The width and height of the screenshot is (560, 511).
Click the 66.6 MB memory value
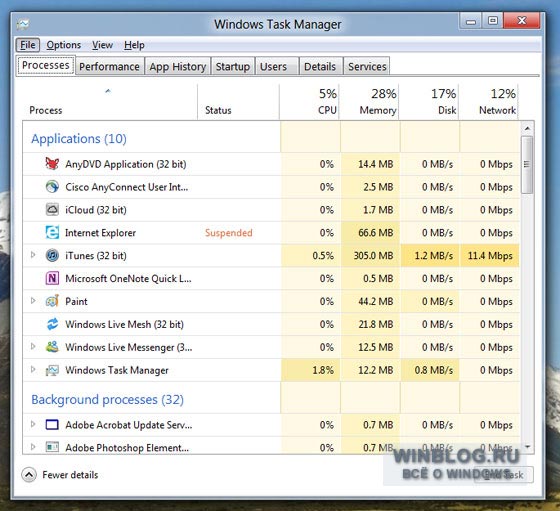375,233
